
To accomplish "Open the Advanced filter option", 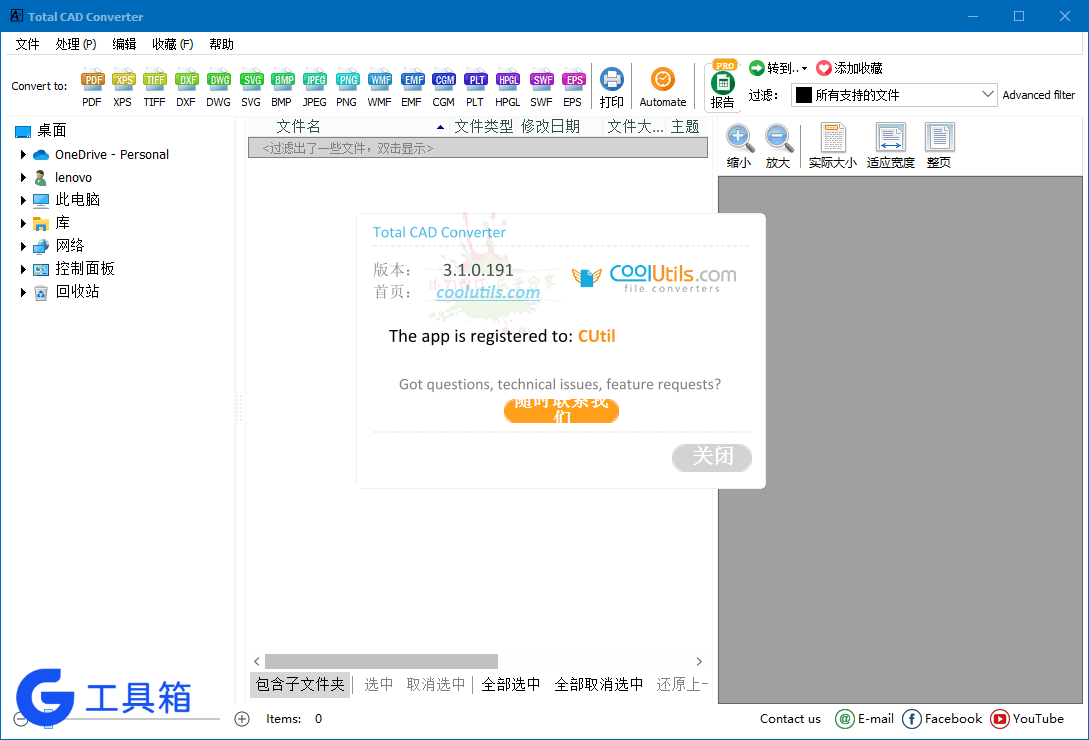I will pos(1038,95).
